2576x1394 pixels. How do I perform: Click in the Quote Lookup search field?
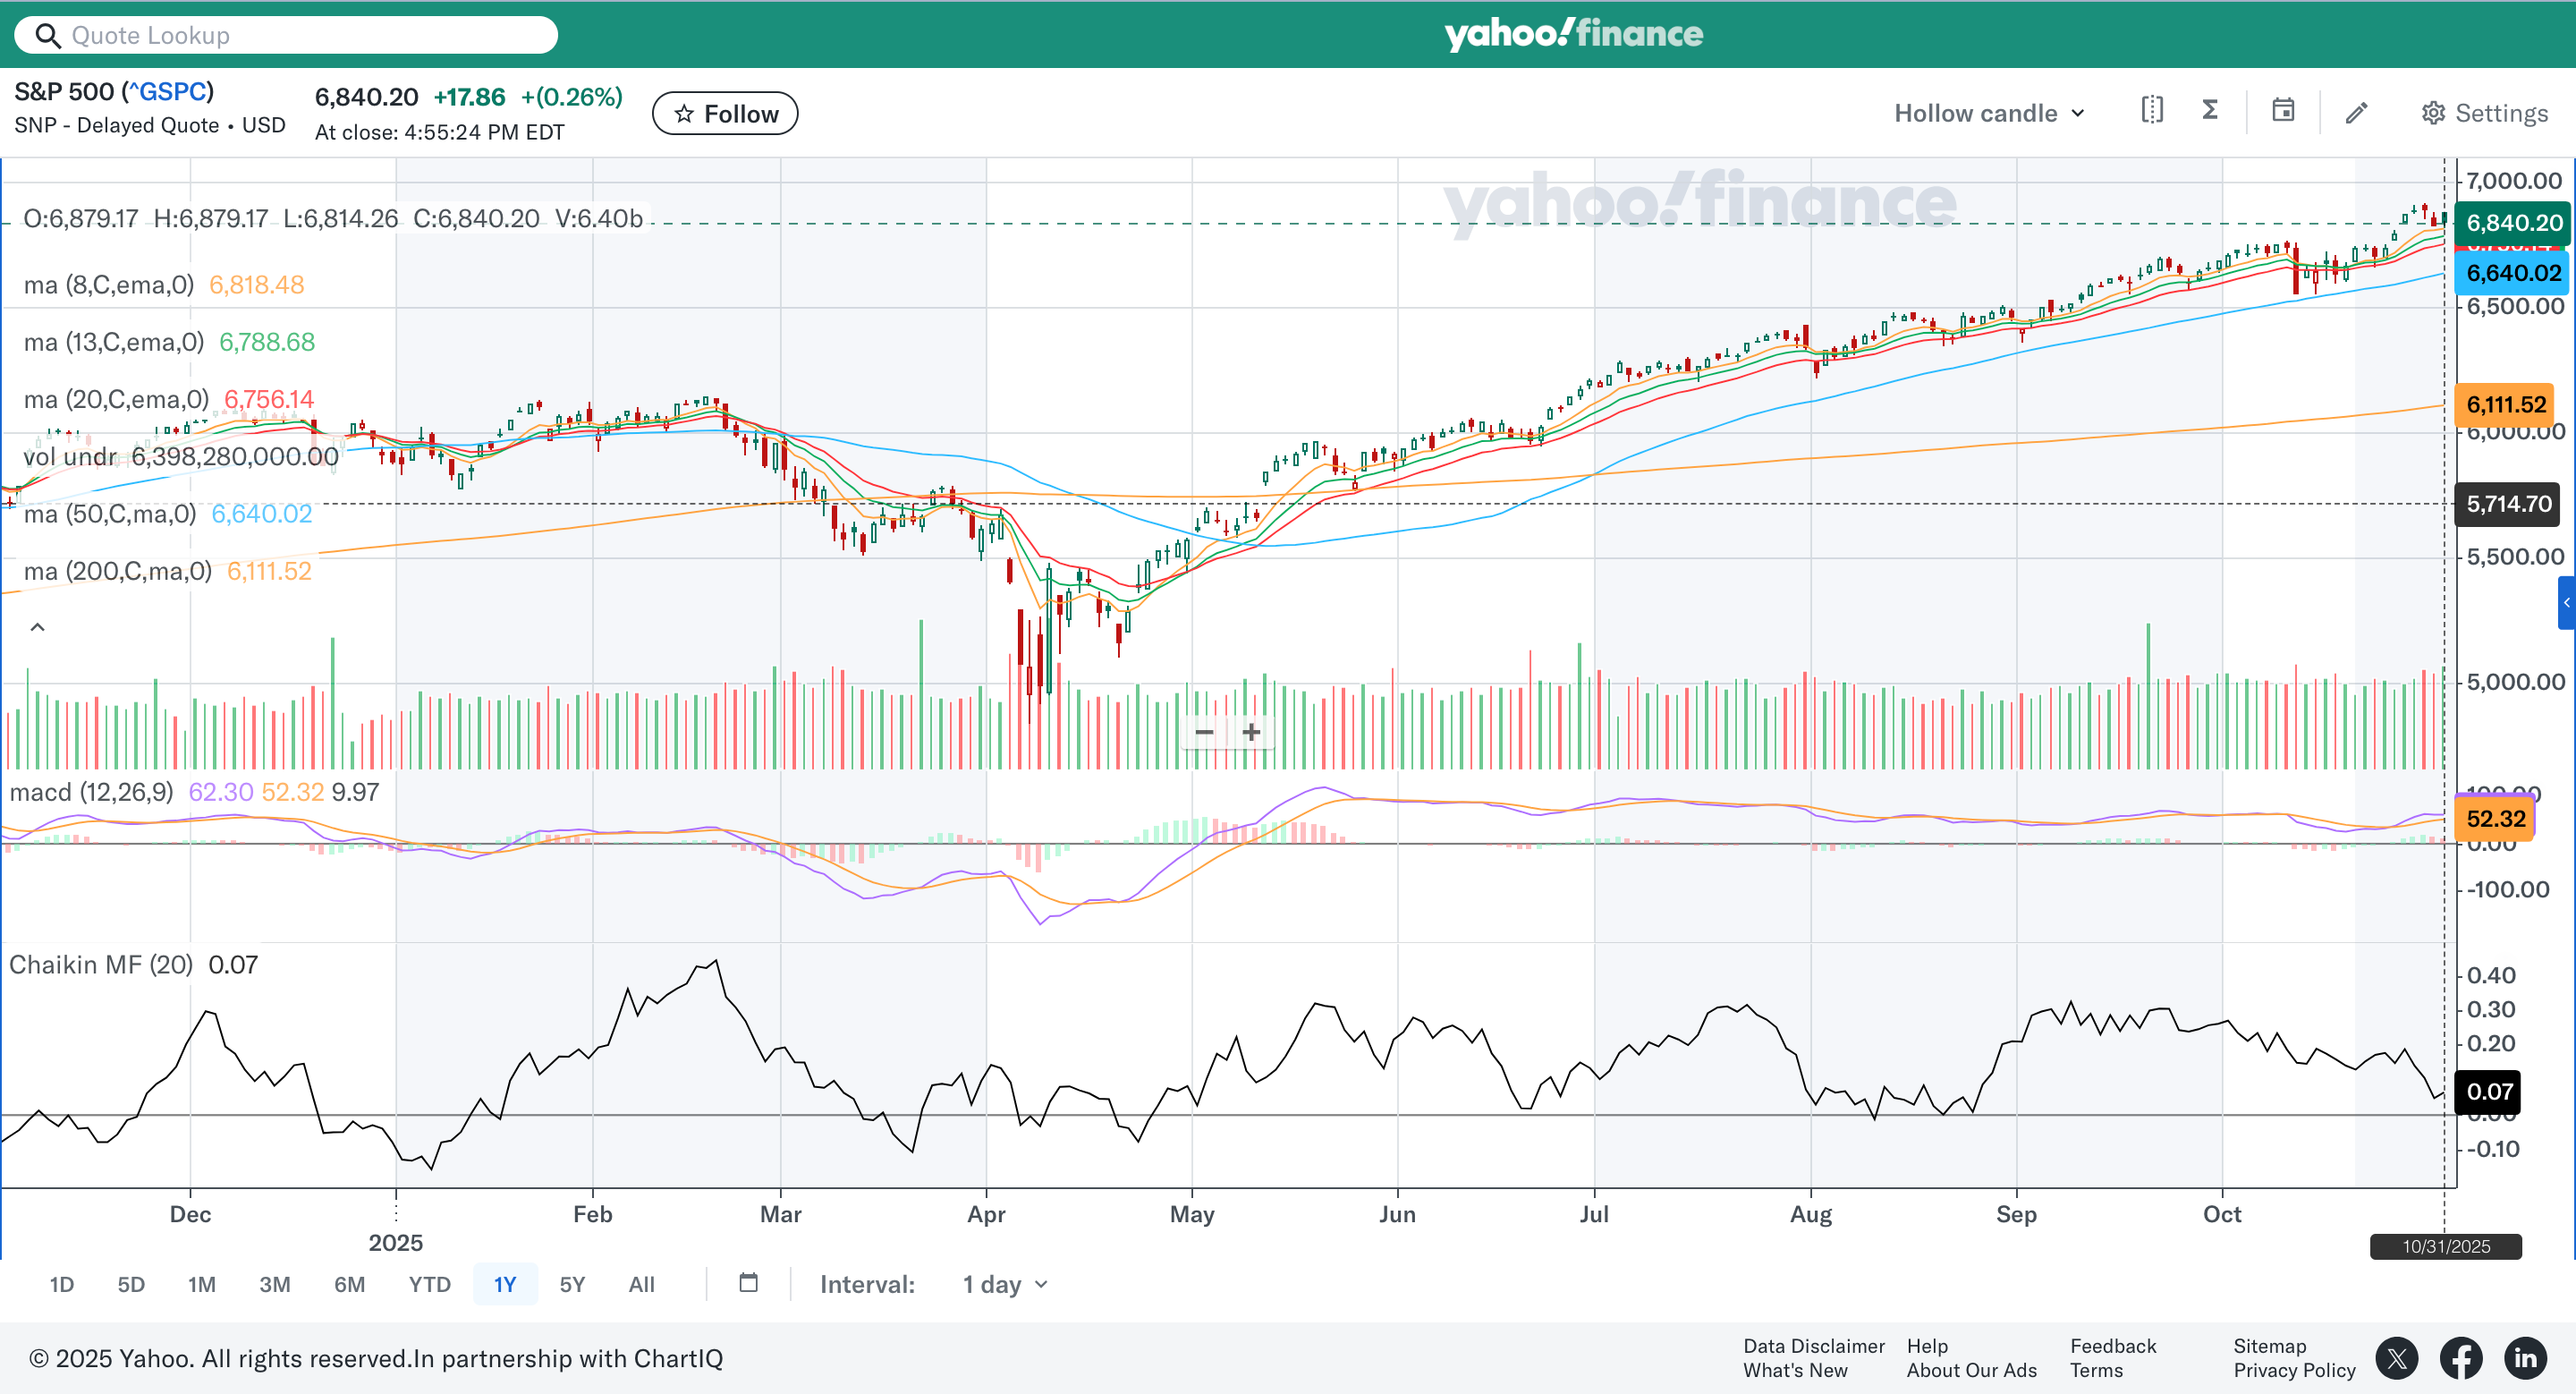[300, 35]
